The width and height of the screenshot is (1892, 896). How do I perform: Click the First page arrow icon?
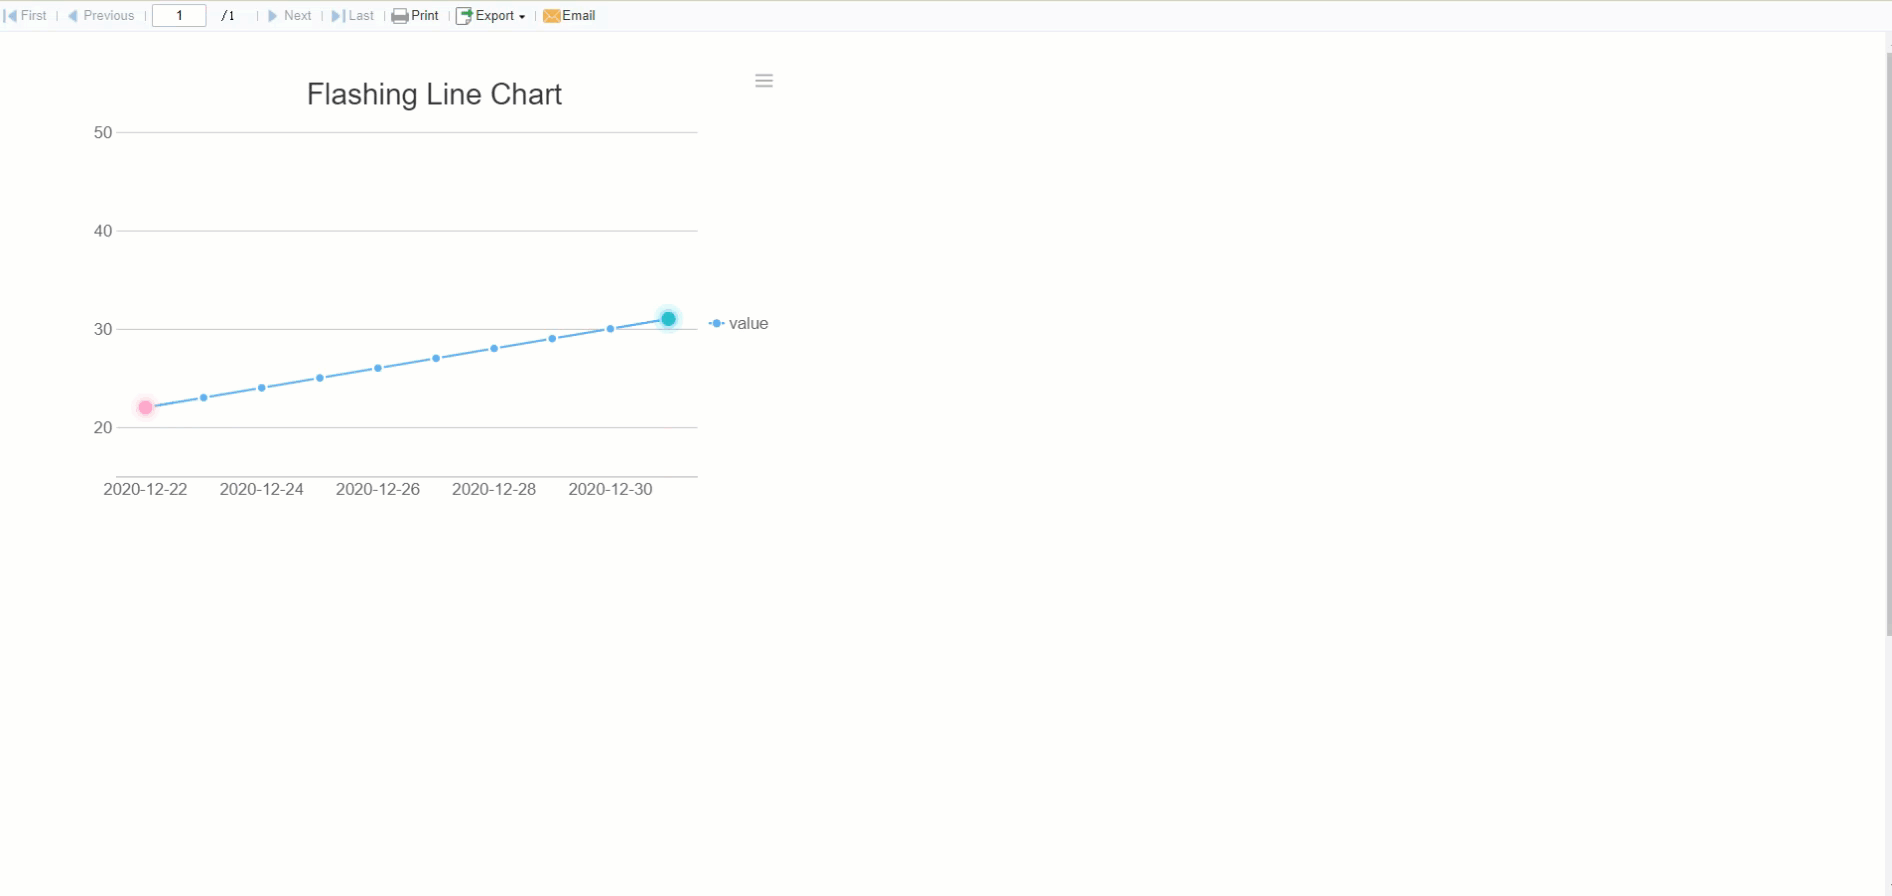coord(11,16)
